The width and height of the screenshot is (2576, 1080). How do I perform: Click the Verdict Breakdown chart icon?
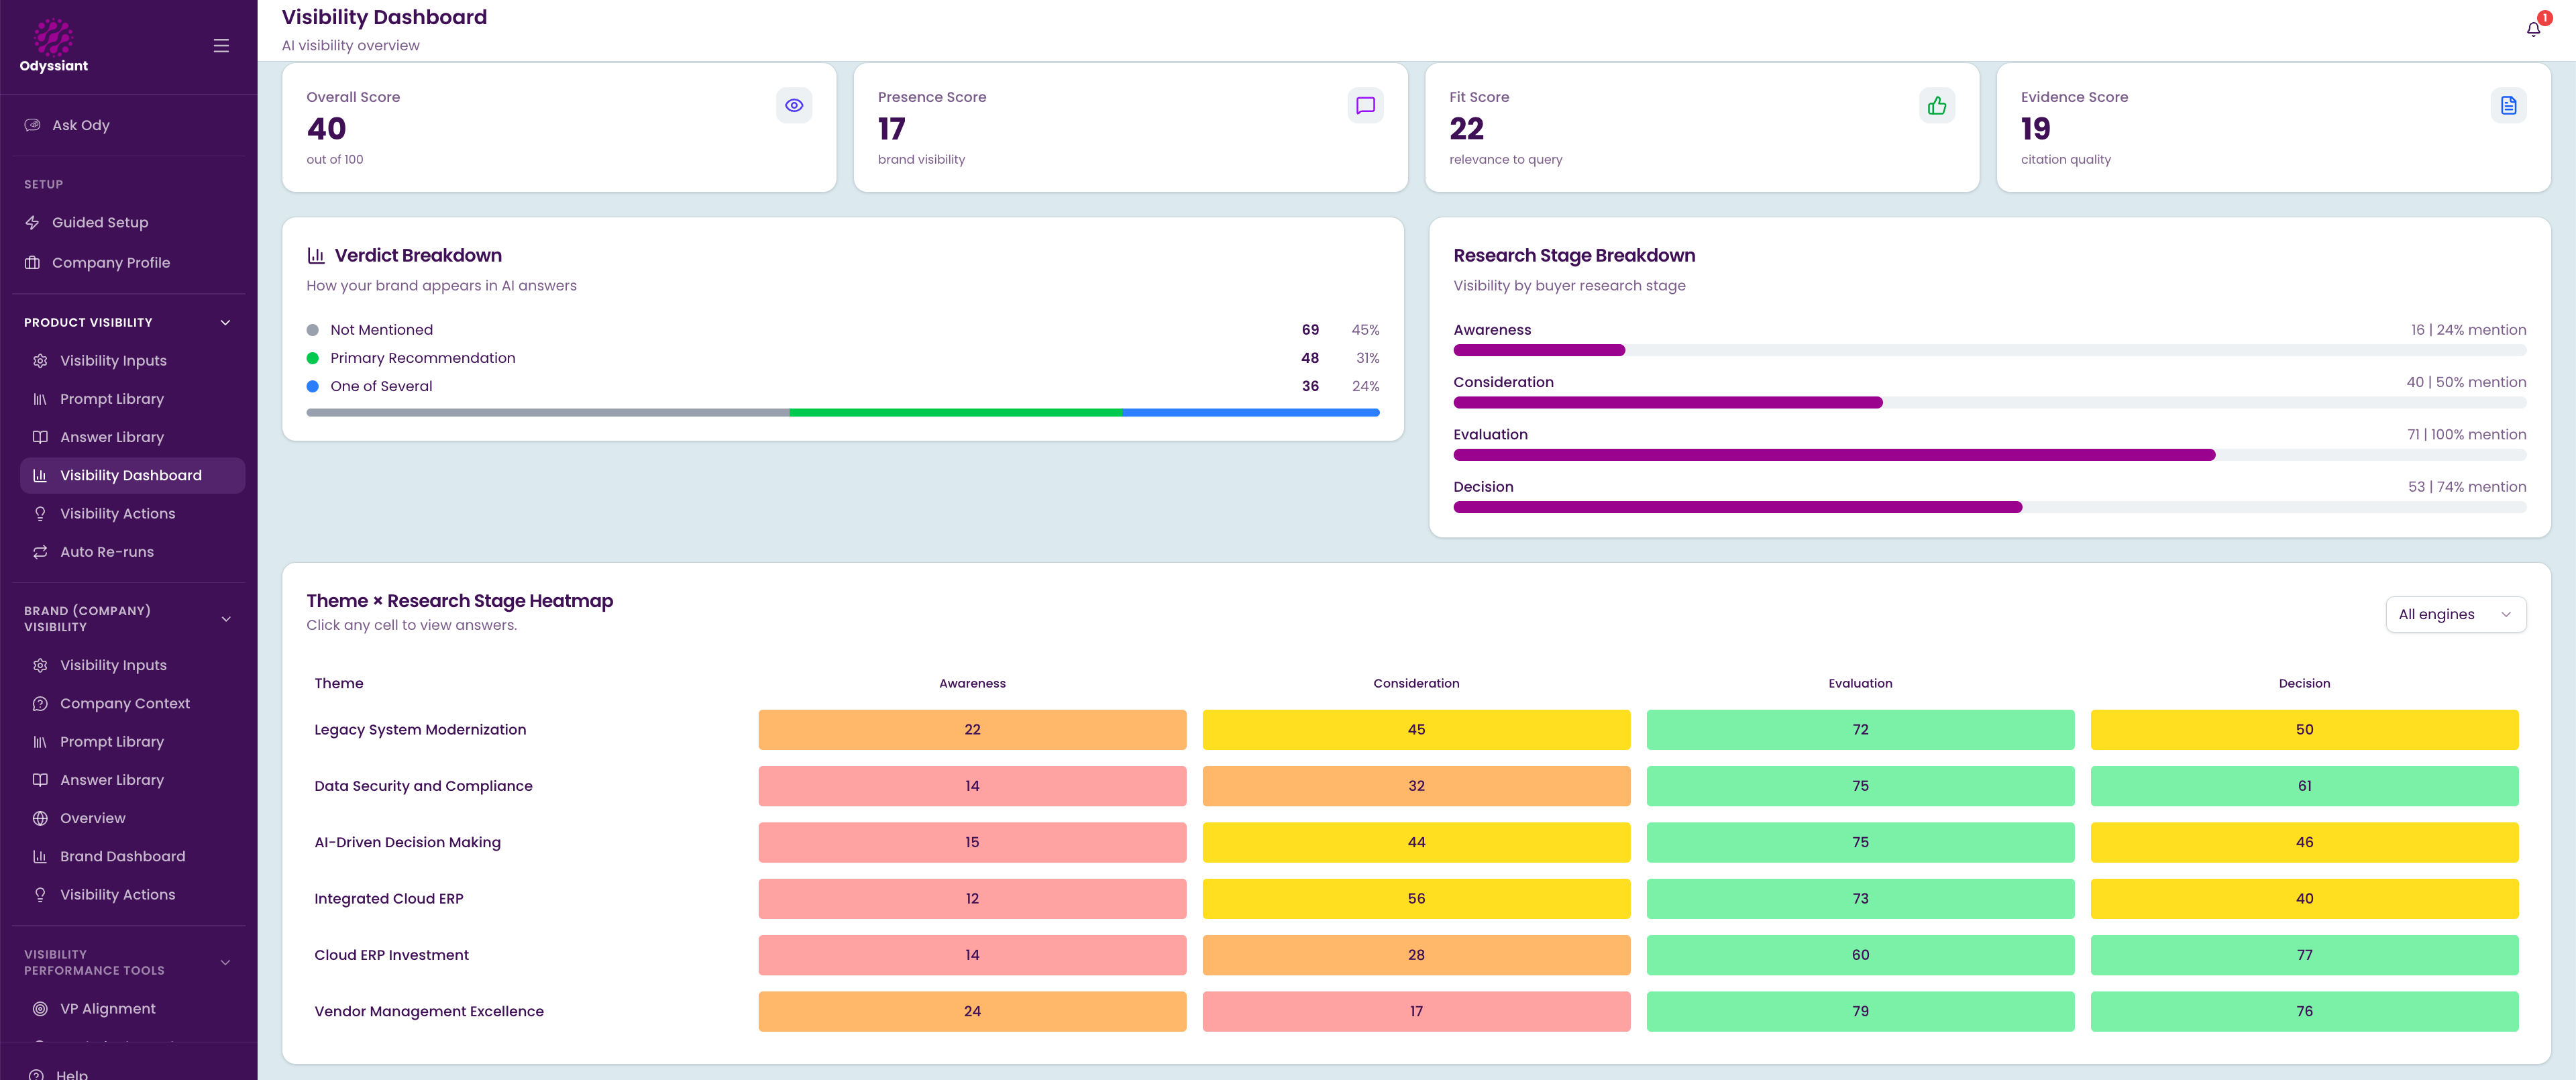click(x=316, y=255)
